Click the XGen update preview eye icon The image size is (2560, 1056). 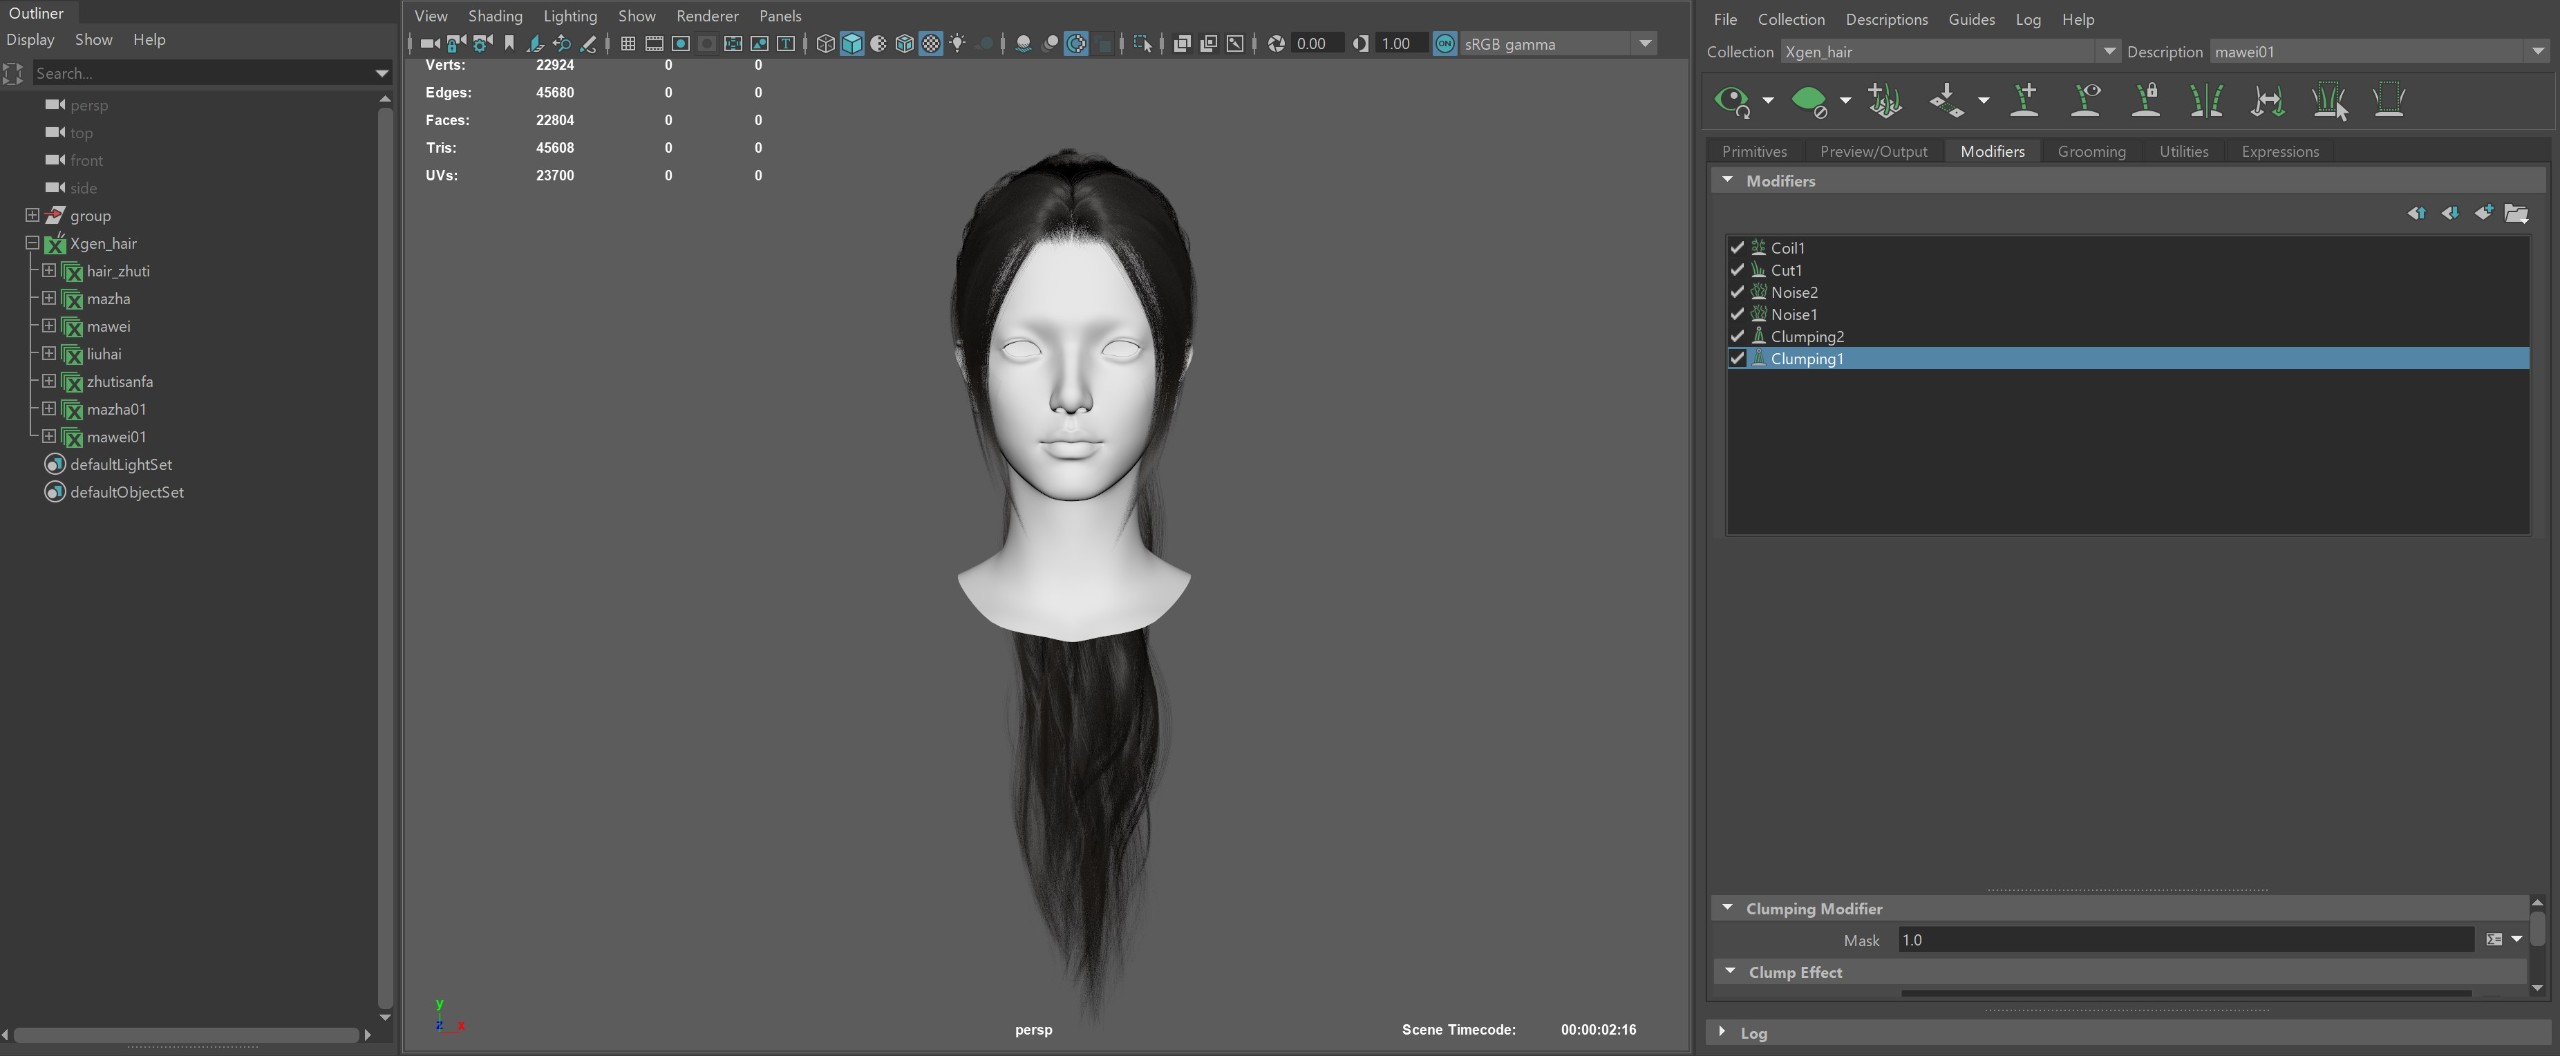pos(1731,100)
